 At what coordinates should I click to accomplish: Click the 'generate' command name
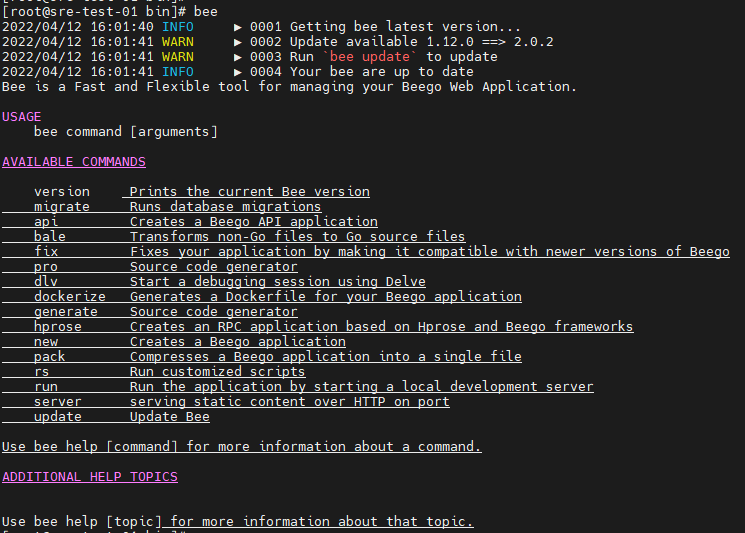pos(66,312)
